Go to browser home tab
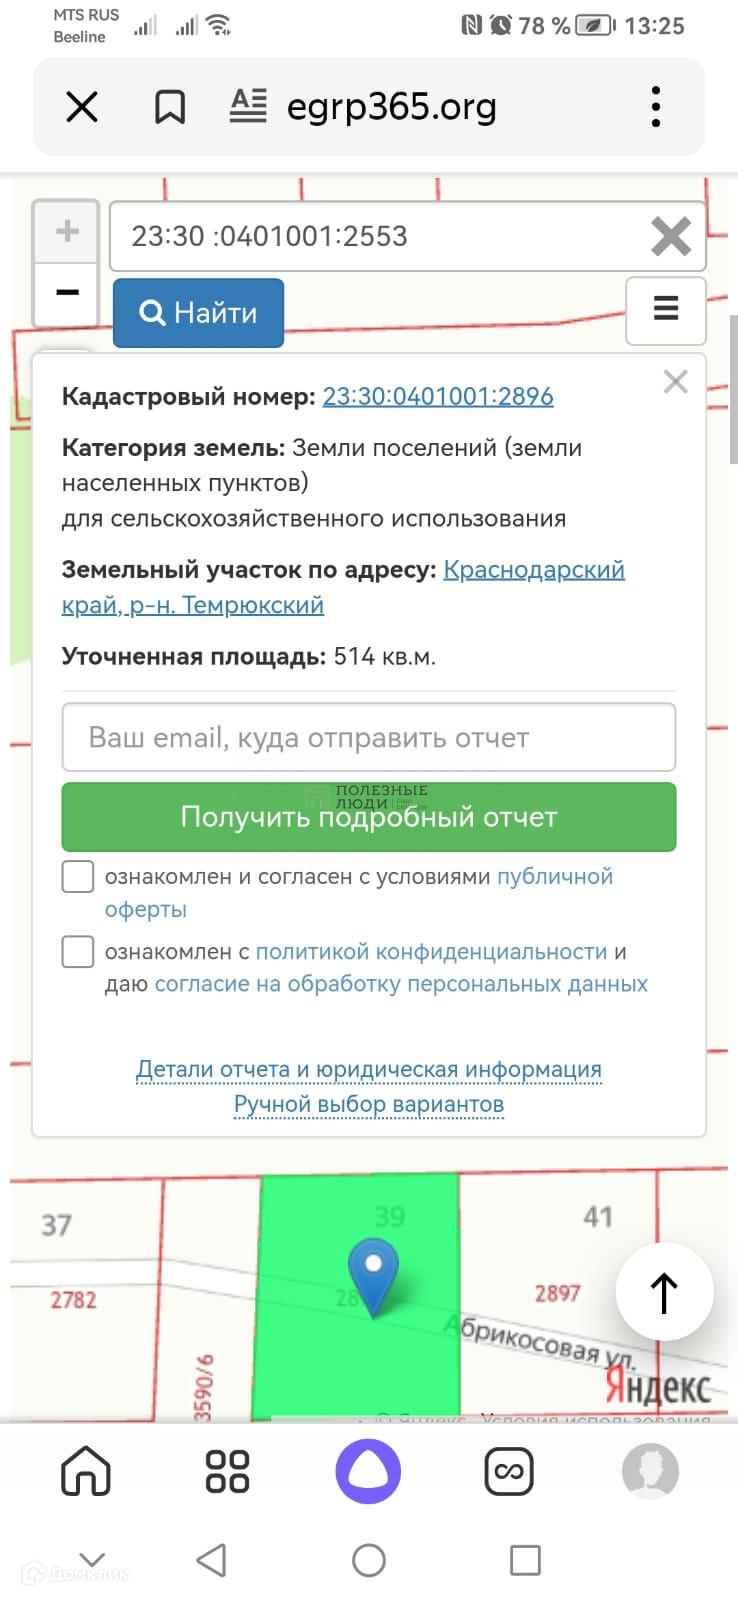Image resolution: width=738 pixels, height=1600 pixels. coord(86,1471)
